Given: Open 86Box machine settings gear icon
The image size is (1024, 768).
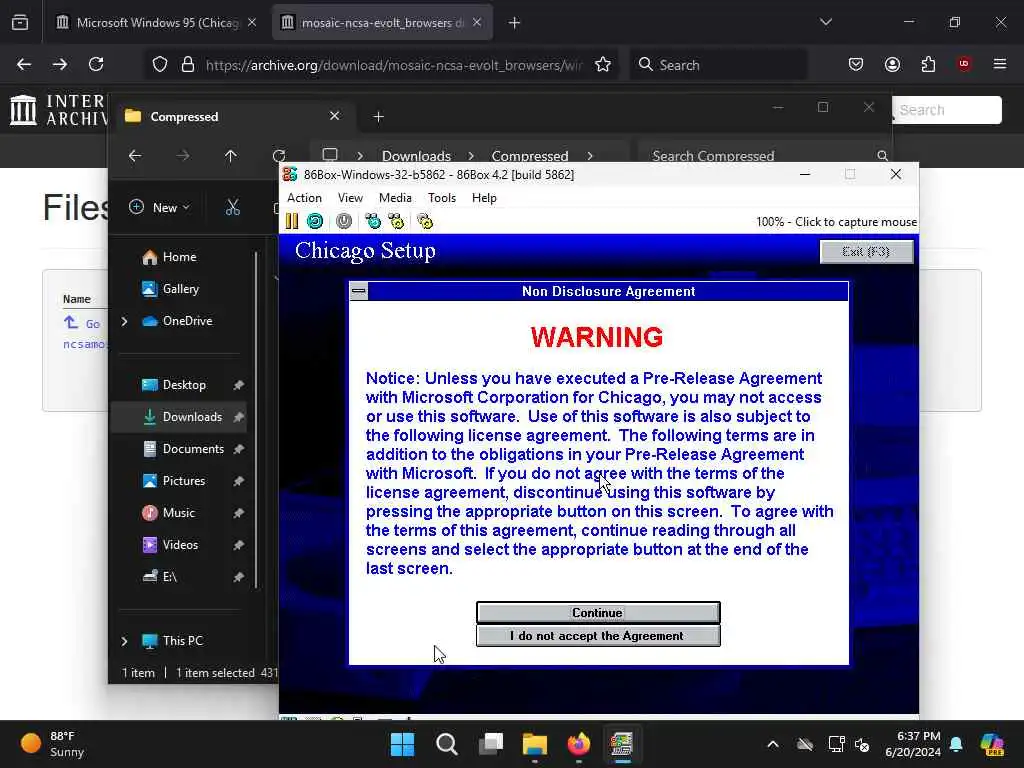Looking at the screenshot, I should tap(425, 221).
